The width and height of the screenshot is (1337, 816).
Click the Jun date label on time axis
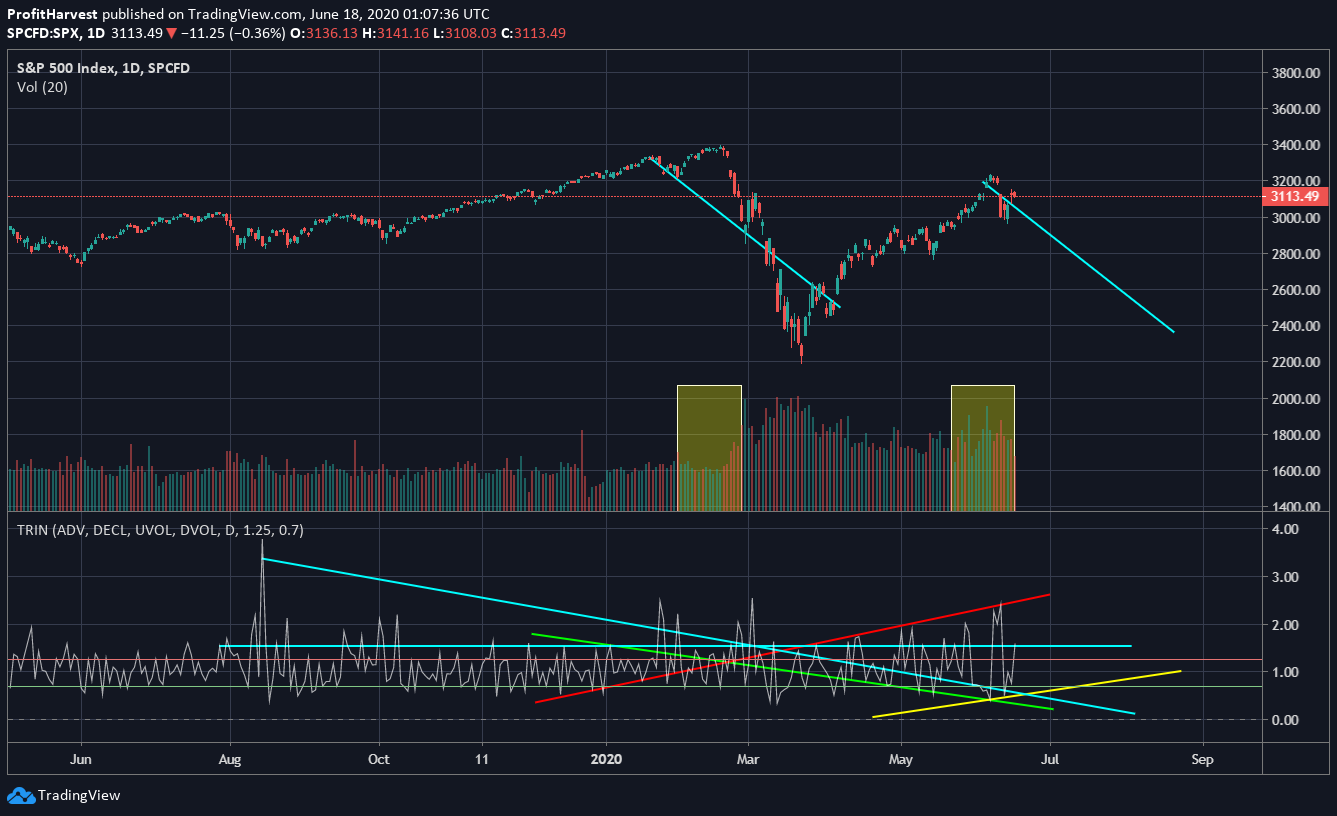(x=82, y=759)
